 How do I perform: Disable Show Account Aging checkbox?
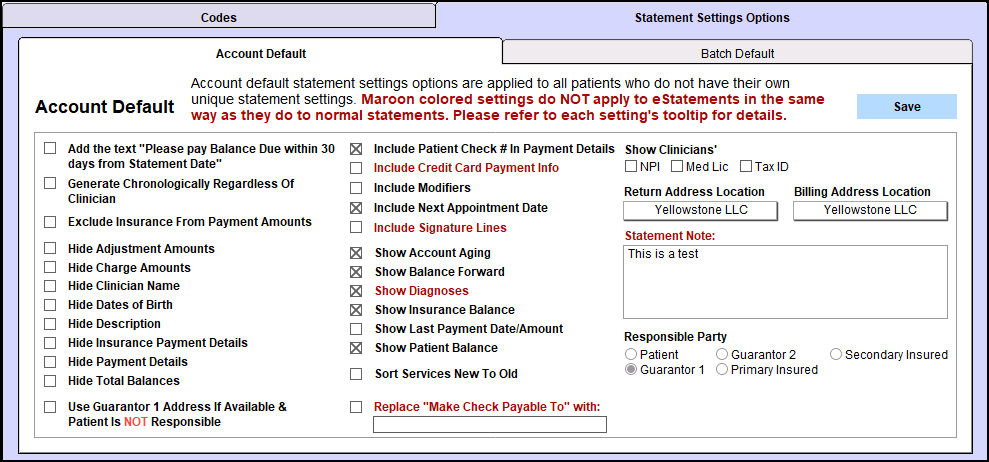point(356,253)
